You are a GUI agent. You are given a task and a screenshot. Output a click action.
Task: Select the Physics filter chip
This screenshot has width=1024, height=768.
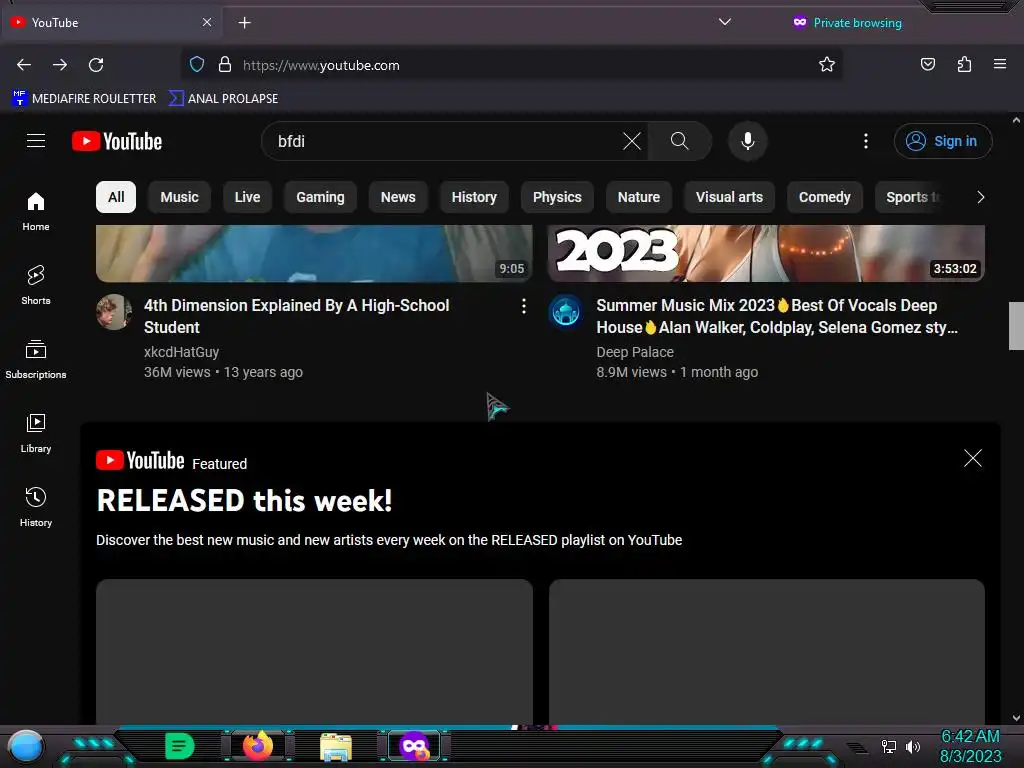[x=557, y=197]
